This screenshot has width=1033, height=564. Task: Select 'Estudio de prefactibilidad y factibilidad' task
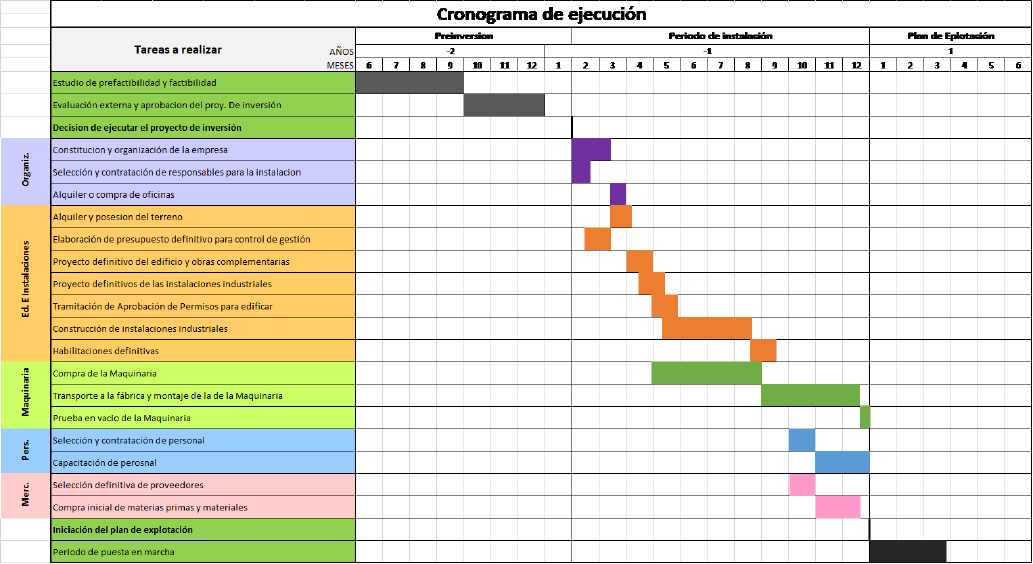coord(203,82)
